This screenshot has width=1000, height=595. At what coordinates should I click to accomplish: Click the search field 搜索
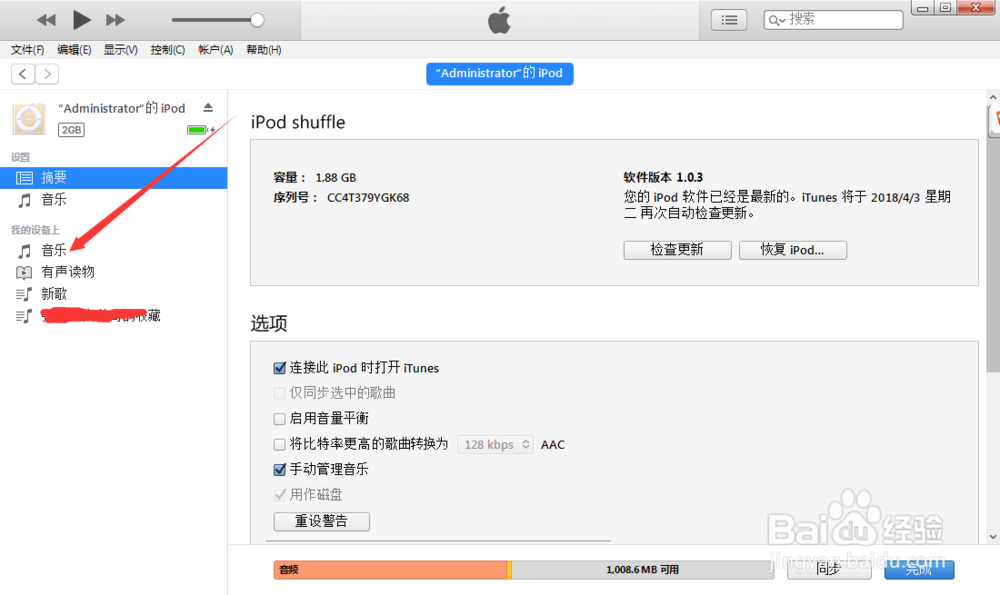(x=833, y=20)
